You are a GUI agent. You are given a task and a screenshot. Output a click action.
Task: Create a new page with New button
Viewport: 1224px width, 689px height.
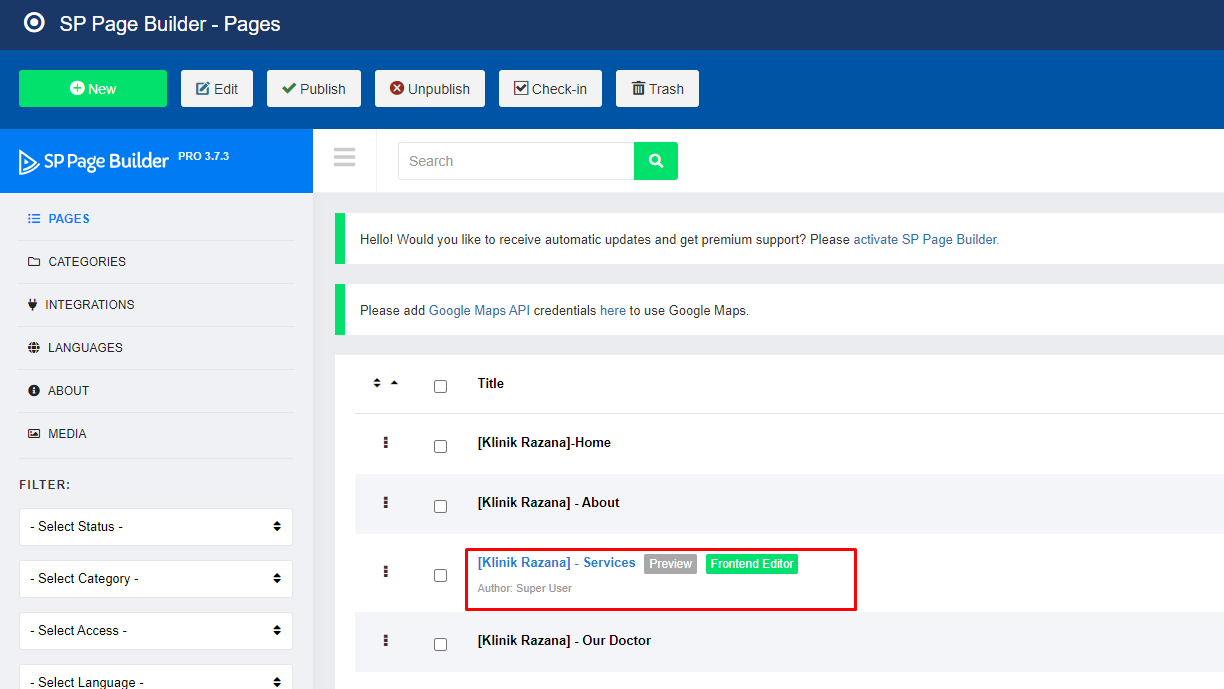[x=93, y=88]
